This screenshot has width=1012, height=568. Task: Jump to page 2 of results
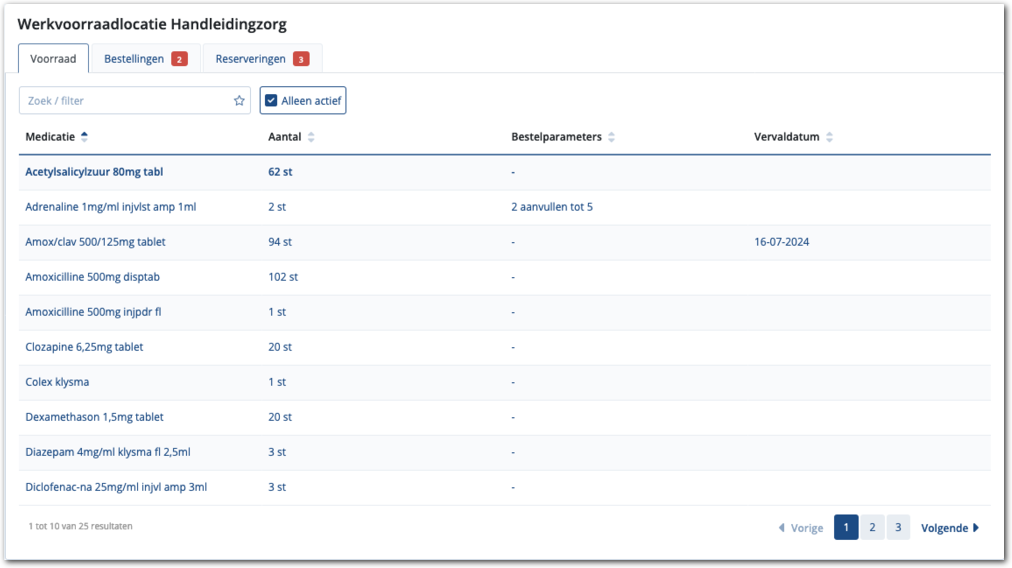[872, 528]
